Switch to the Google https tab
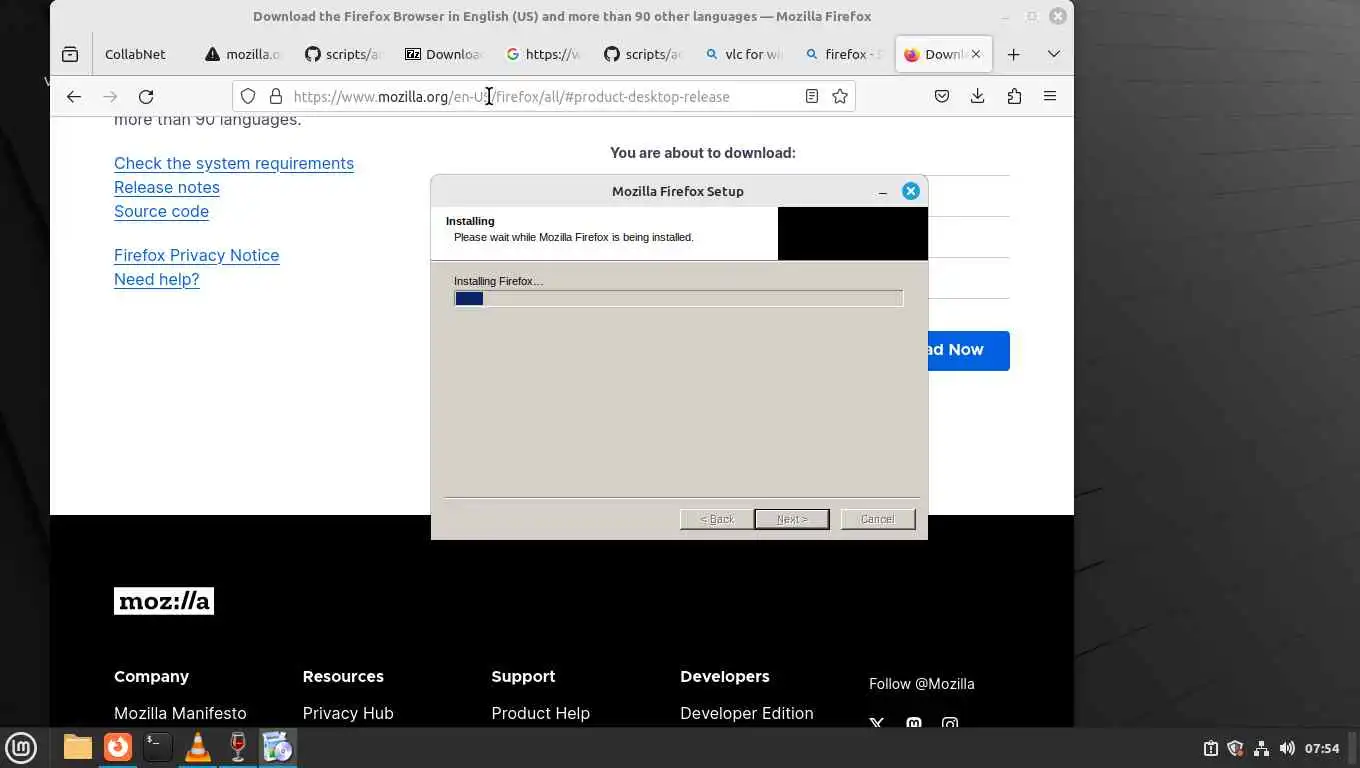Viewport: 1360px width, 768px height. pyautogui.click(x=543, y=54)
